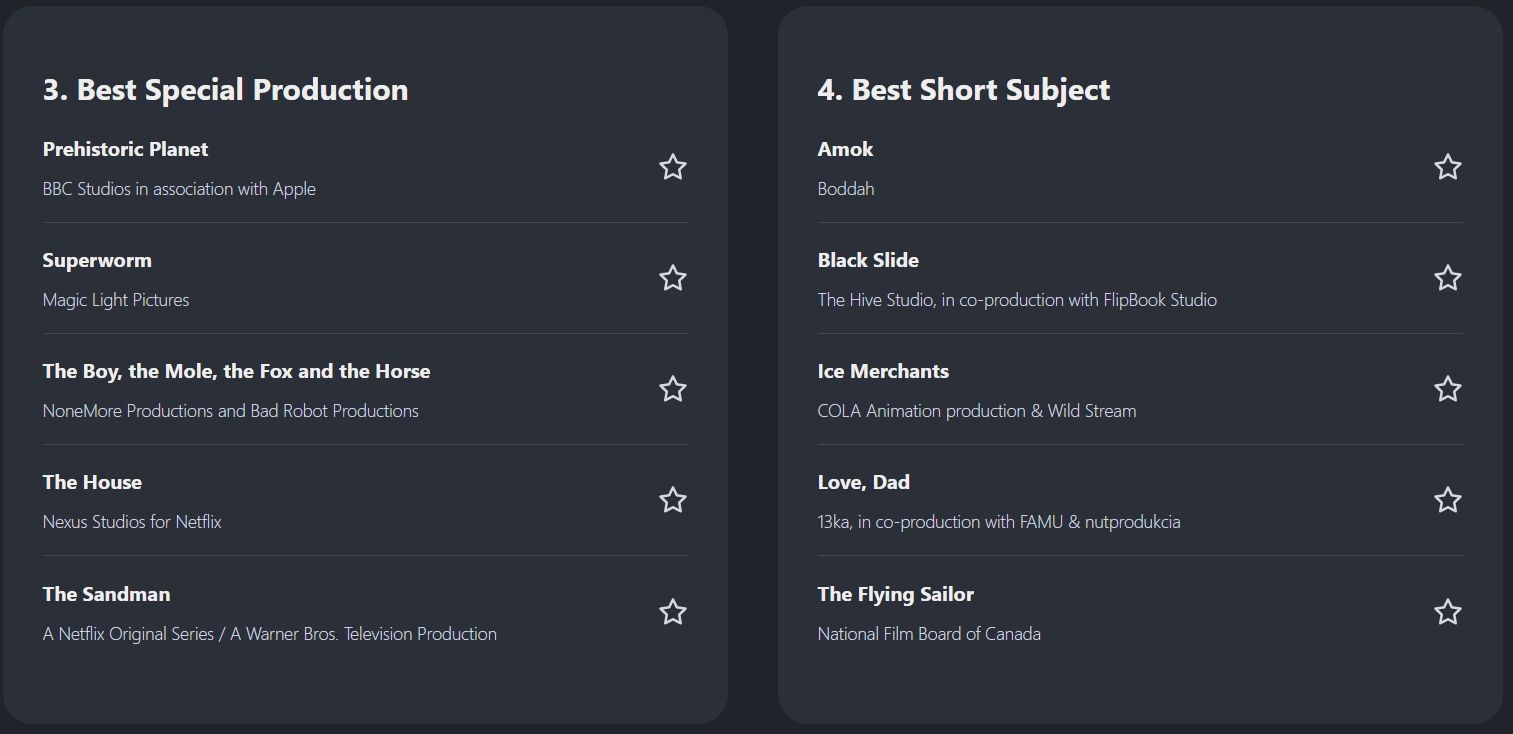The width and height of the screenshot is (1513, 734).
Task: Open the Superworm nominee entry
Action: tap(97, 260)
